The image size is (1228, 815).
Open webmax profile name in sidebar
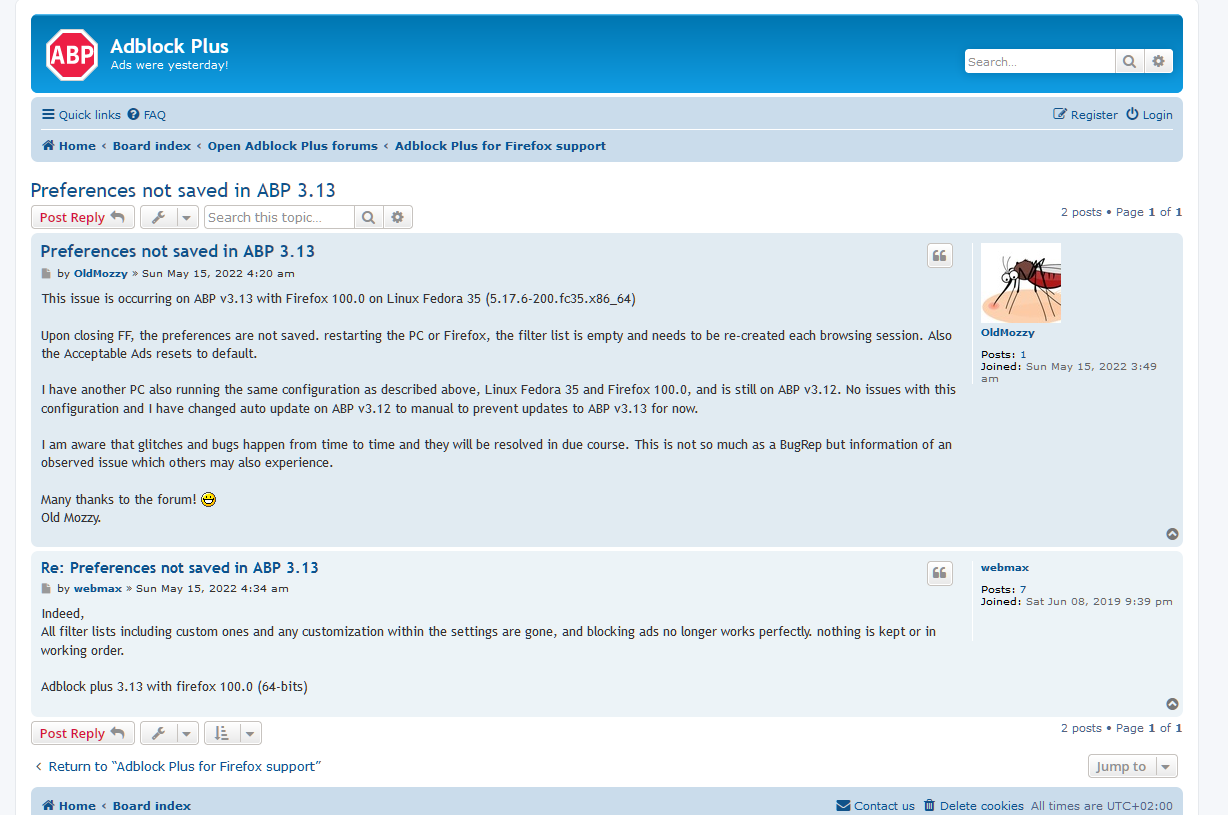coord(1005,568)
